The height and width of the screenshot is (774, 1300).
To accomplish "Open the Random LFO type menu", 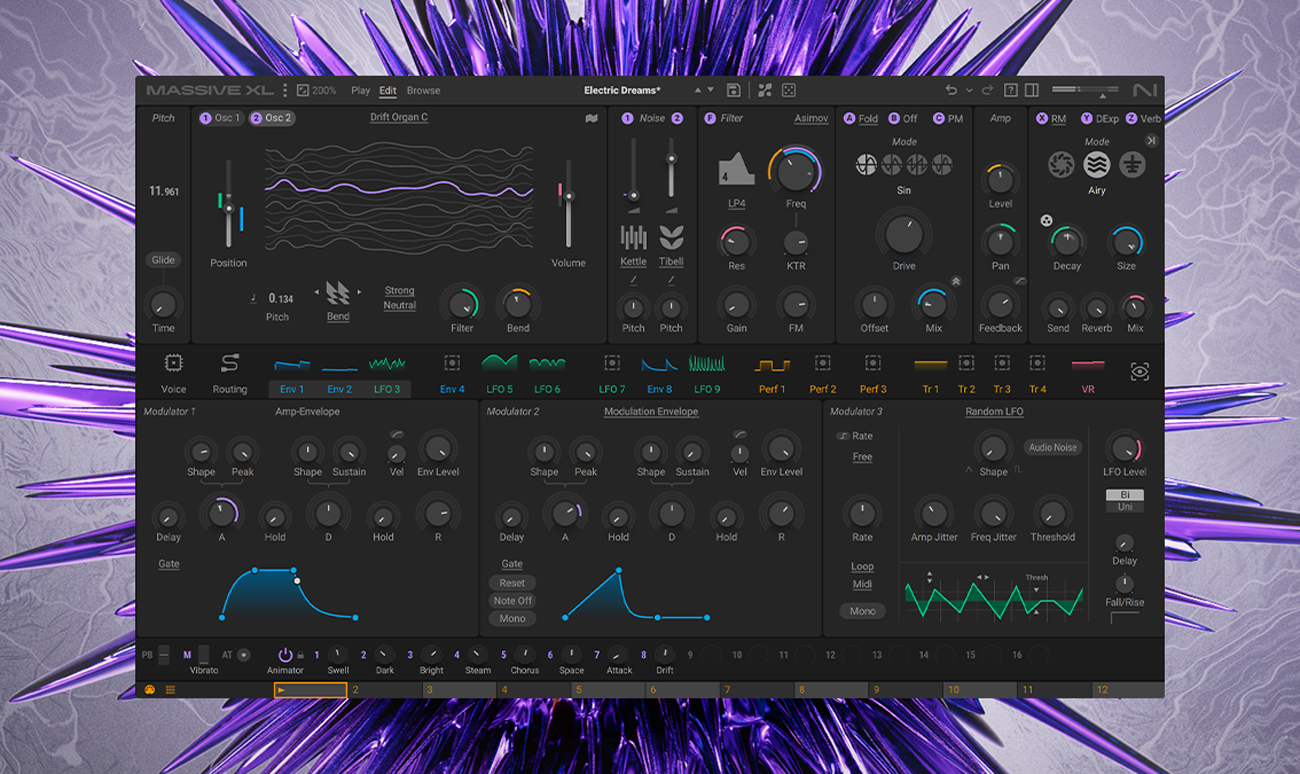I will [994, 411].
